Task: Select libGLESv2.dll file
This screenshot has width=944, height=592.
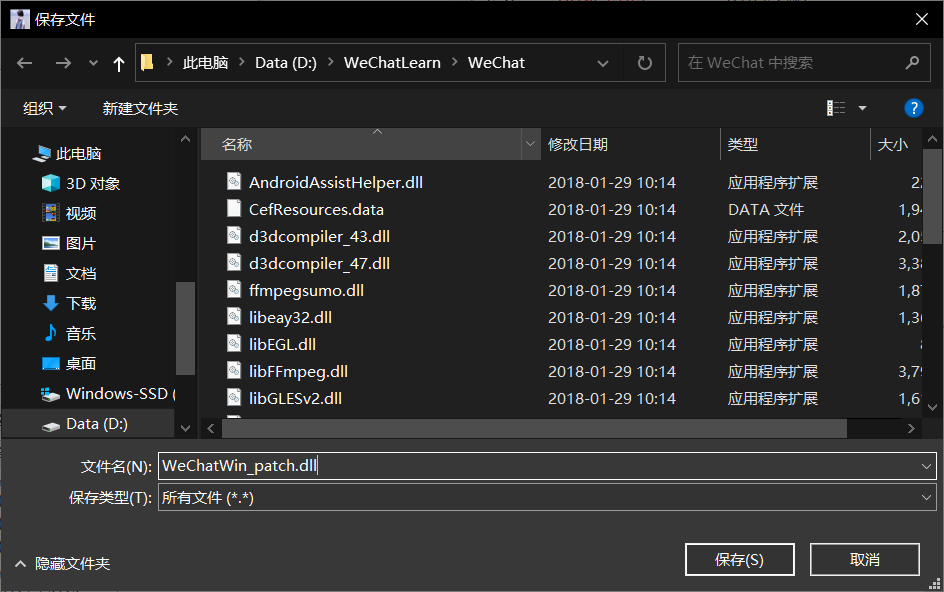Action: click(296, 399)
